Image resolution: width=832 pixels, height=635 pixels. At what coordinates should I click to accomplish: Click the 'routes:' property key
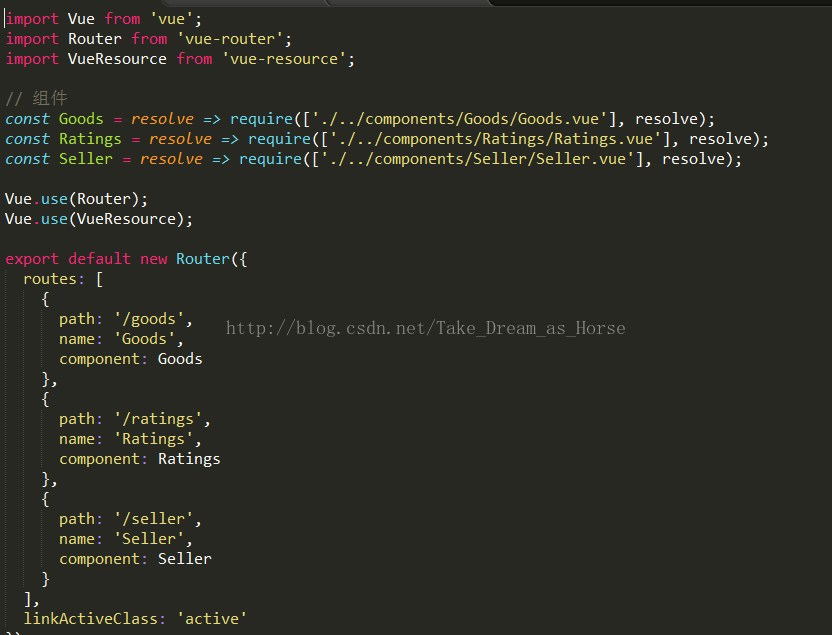(x=54, y=279)
